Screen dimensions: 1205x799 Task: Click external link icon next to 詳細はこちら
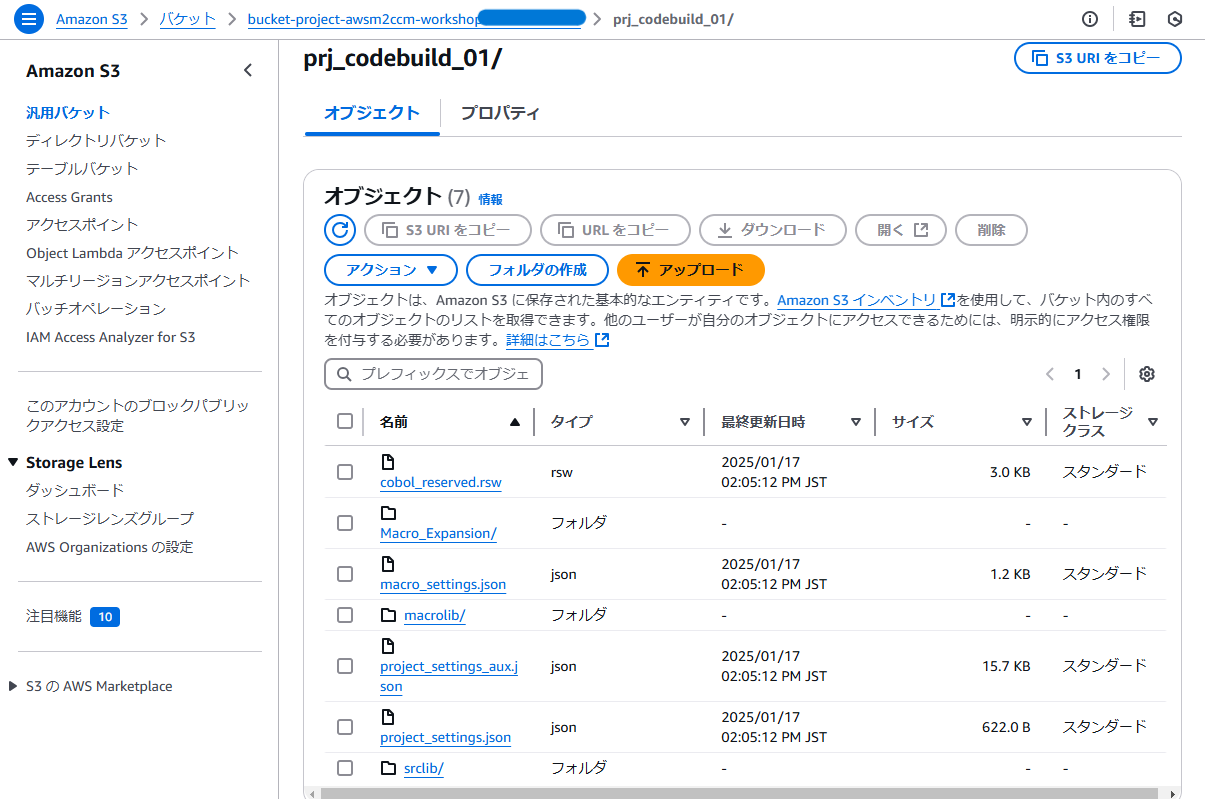[602, 340]
